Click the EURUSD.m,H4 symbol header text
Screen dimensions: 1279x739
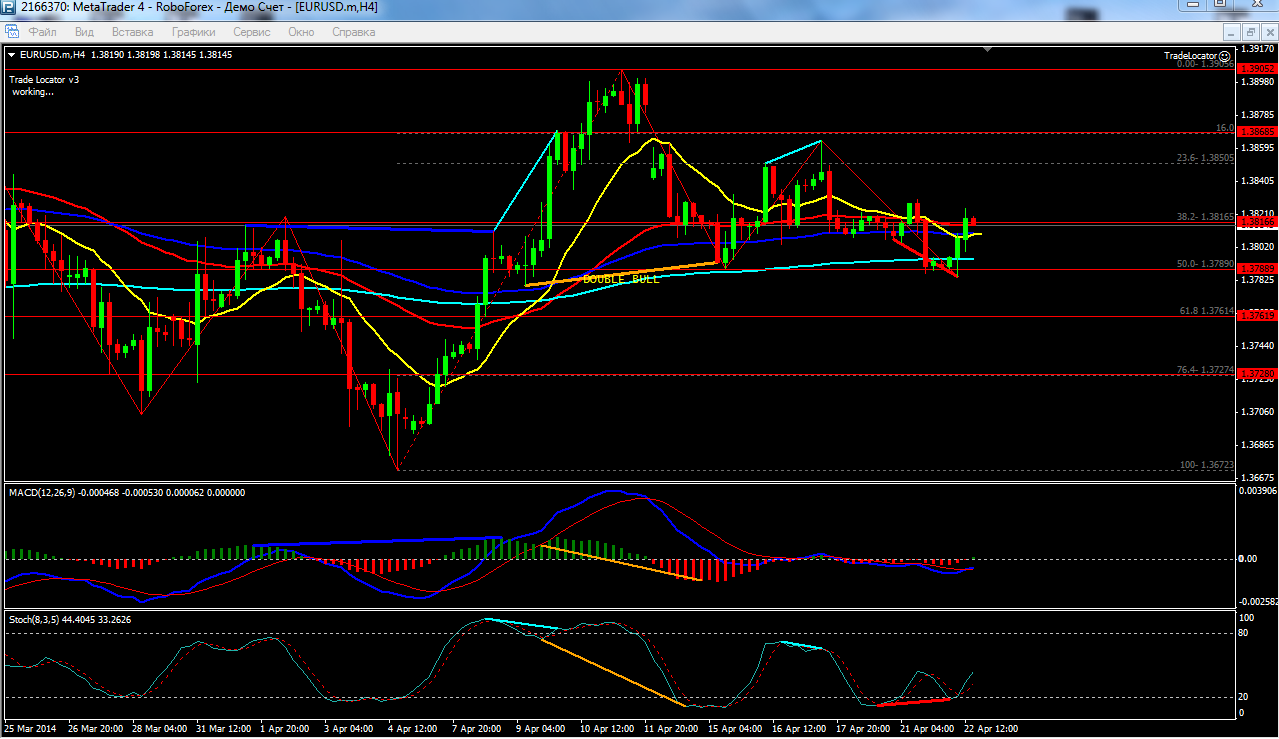pyautogui.click(x=52, y=54)
